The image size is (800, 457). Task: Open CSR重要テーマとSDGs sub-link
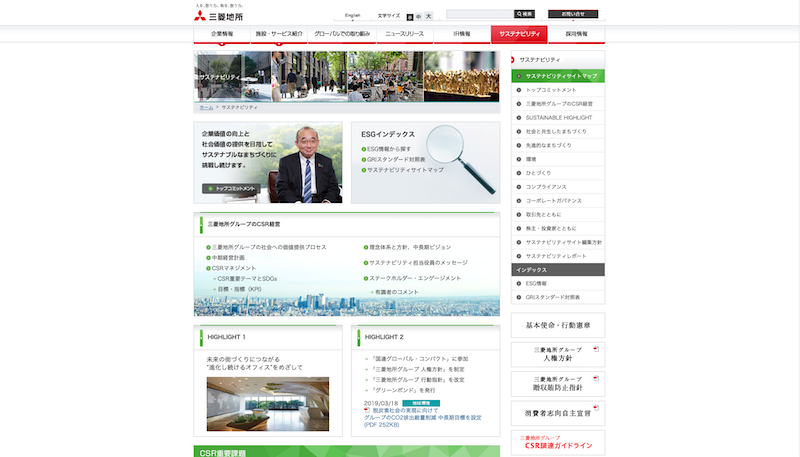pyautogui.click(x=245, y=279)
